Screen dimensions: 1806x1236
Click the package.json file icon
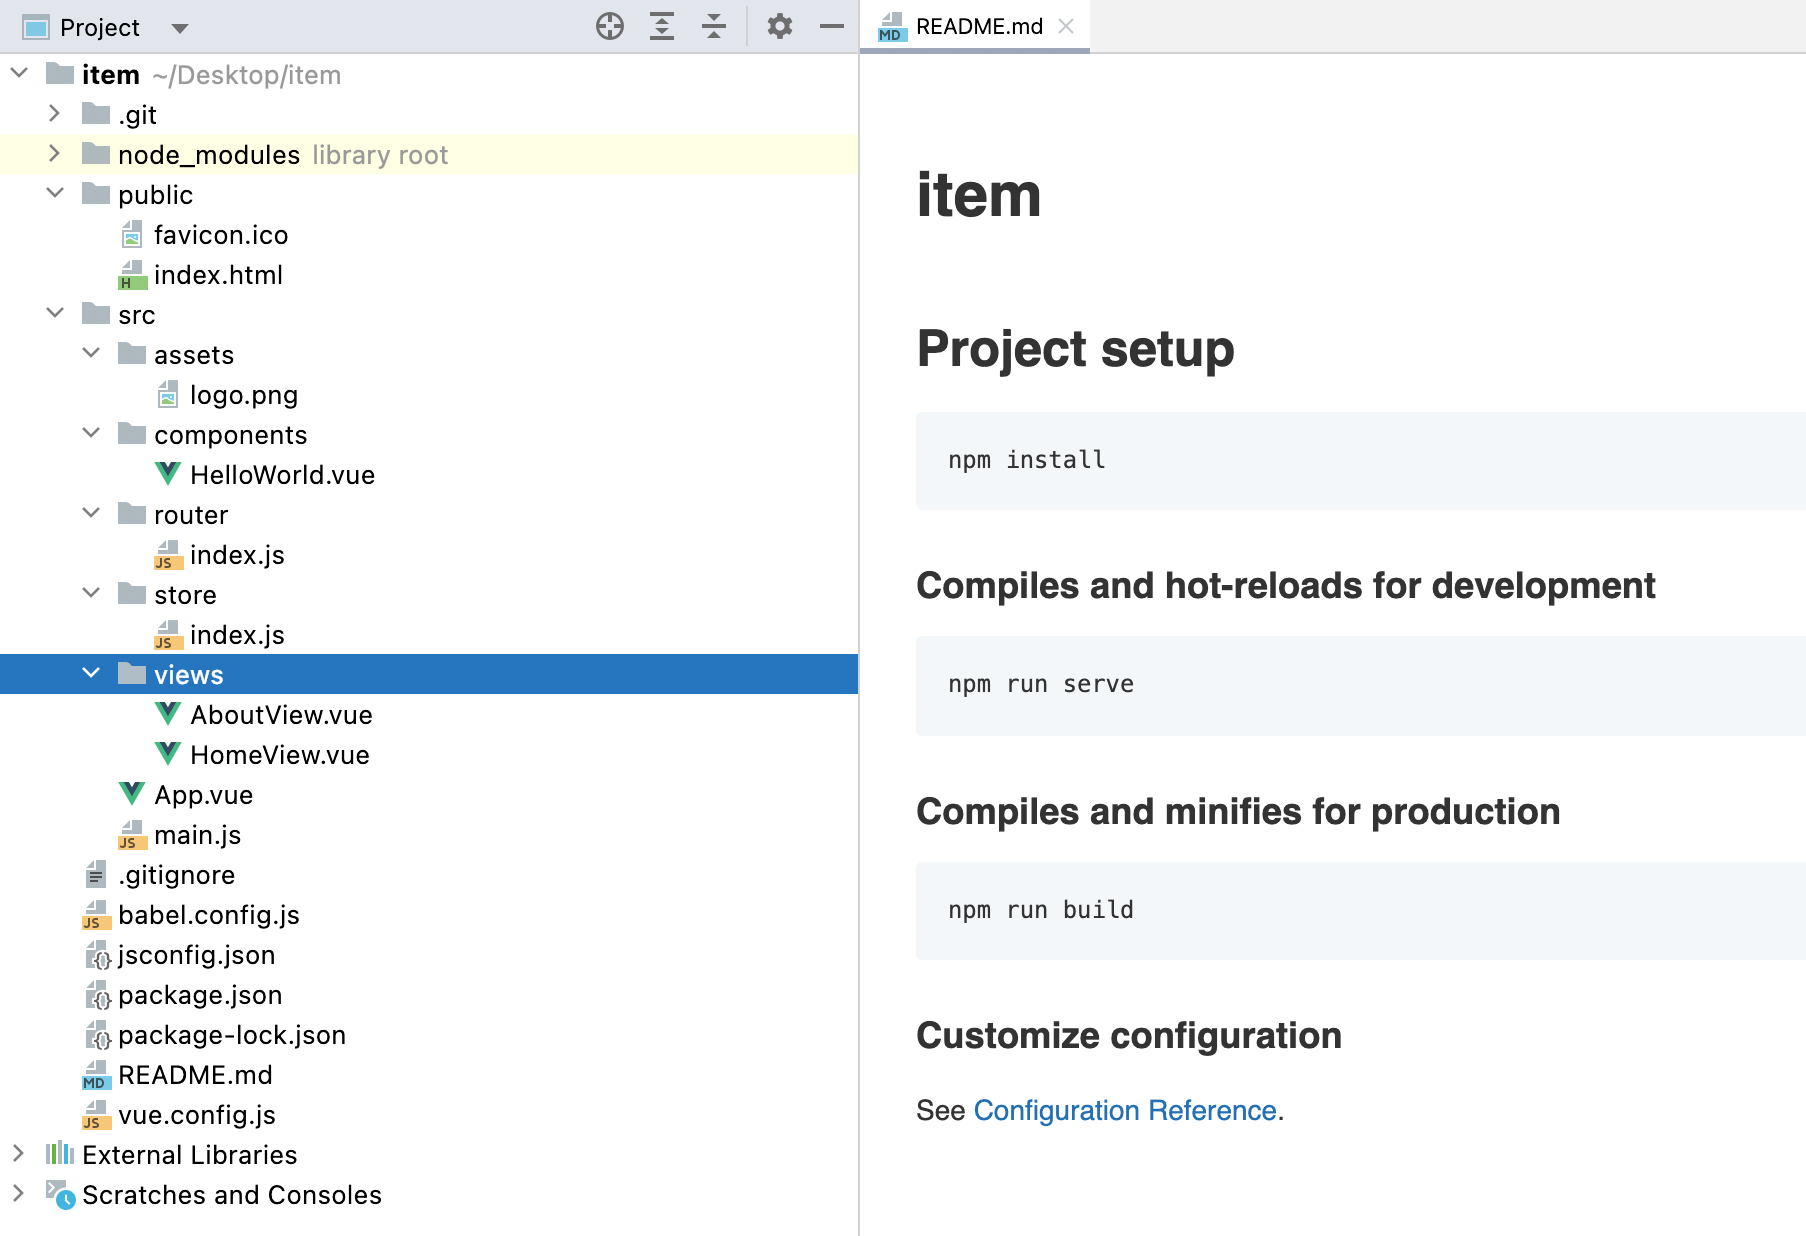coord(97,996)
